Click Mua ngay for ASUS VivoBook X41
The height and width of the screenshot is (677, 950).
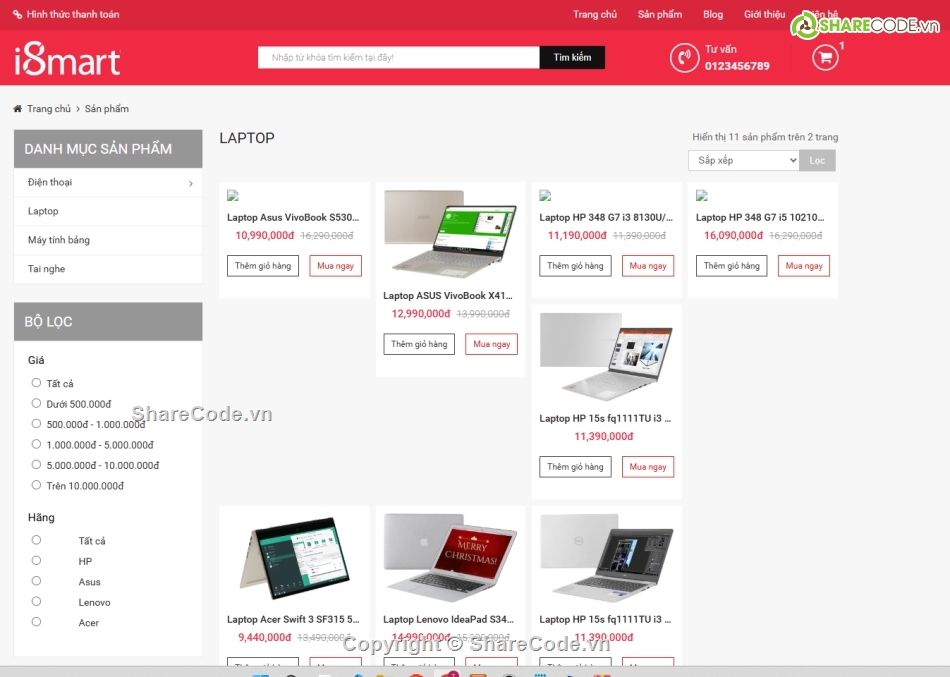coord(491,344)
